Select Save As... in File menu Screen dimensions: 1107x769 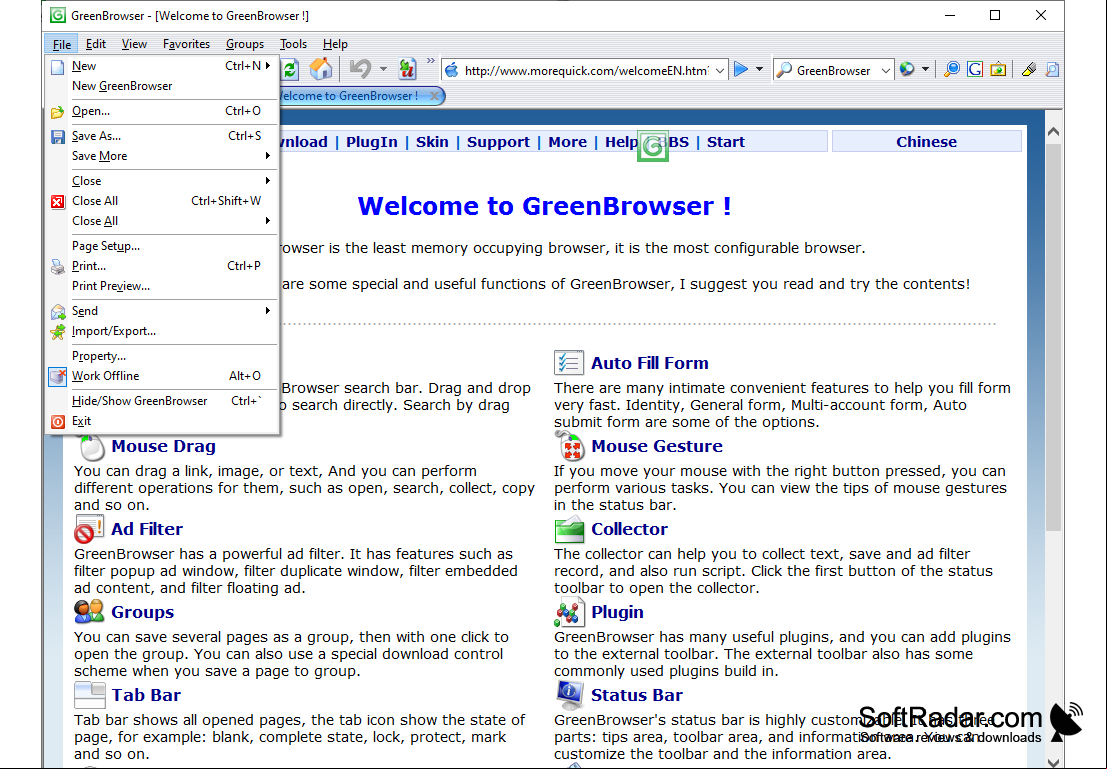162,136
